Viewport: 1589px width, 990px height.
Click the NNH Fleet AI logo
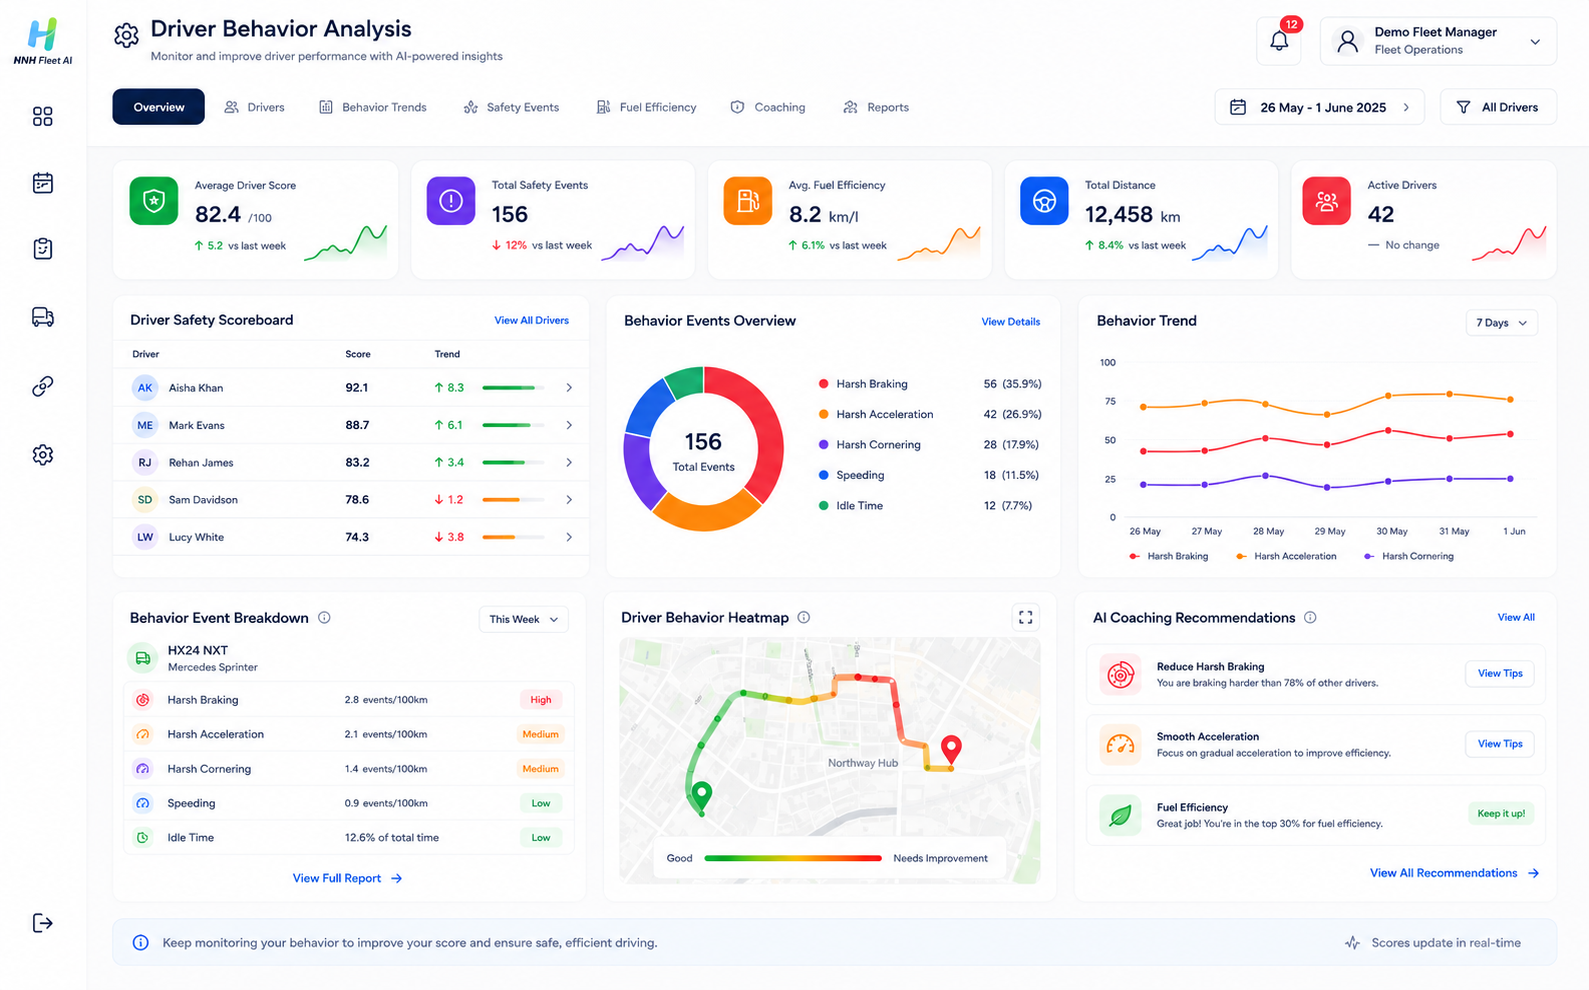pyautogui.click(x=42, y=41)
